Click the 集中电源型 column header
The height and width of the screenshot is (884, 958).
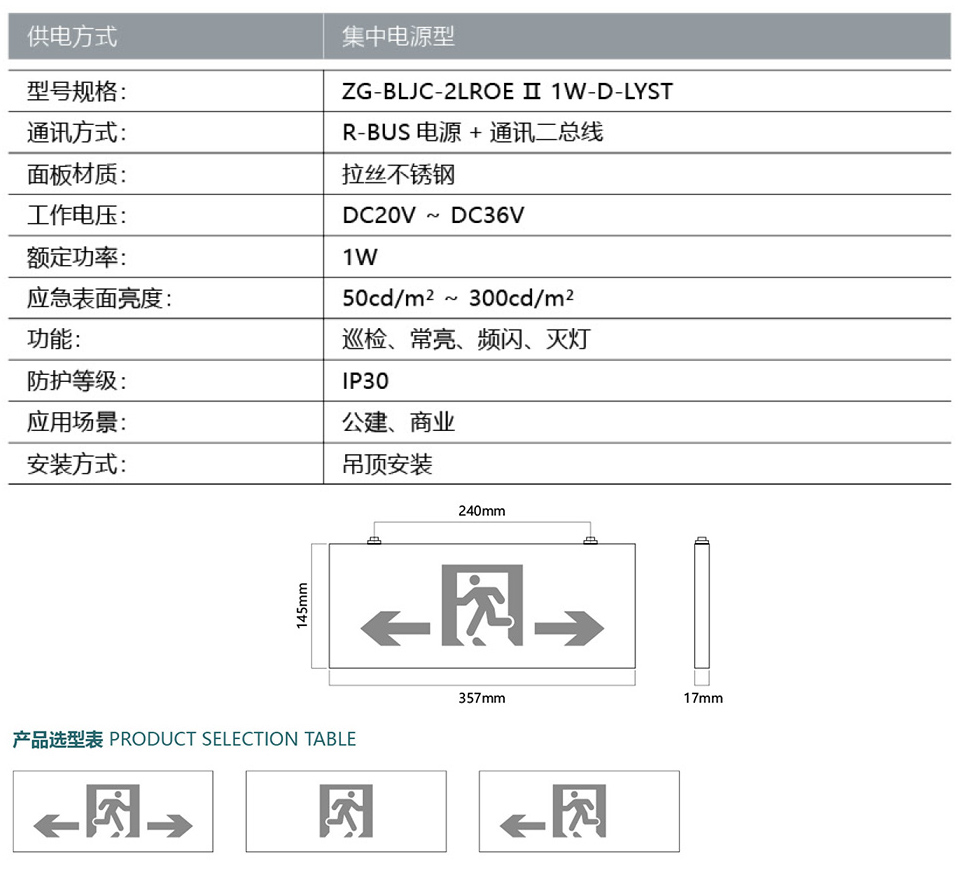tap(398, 37)
